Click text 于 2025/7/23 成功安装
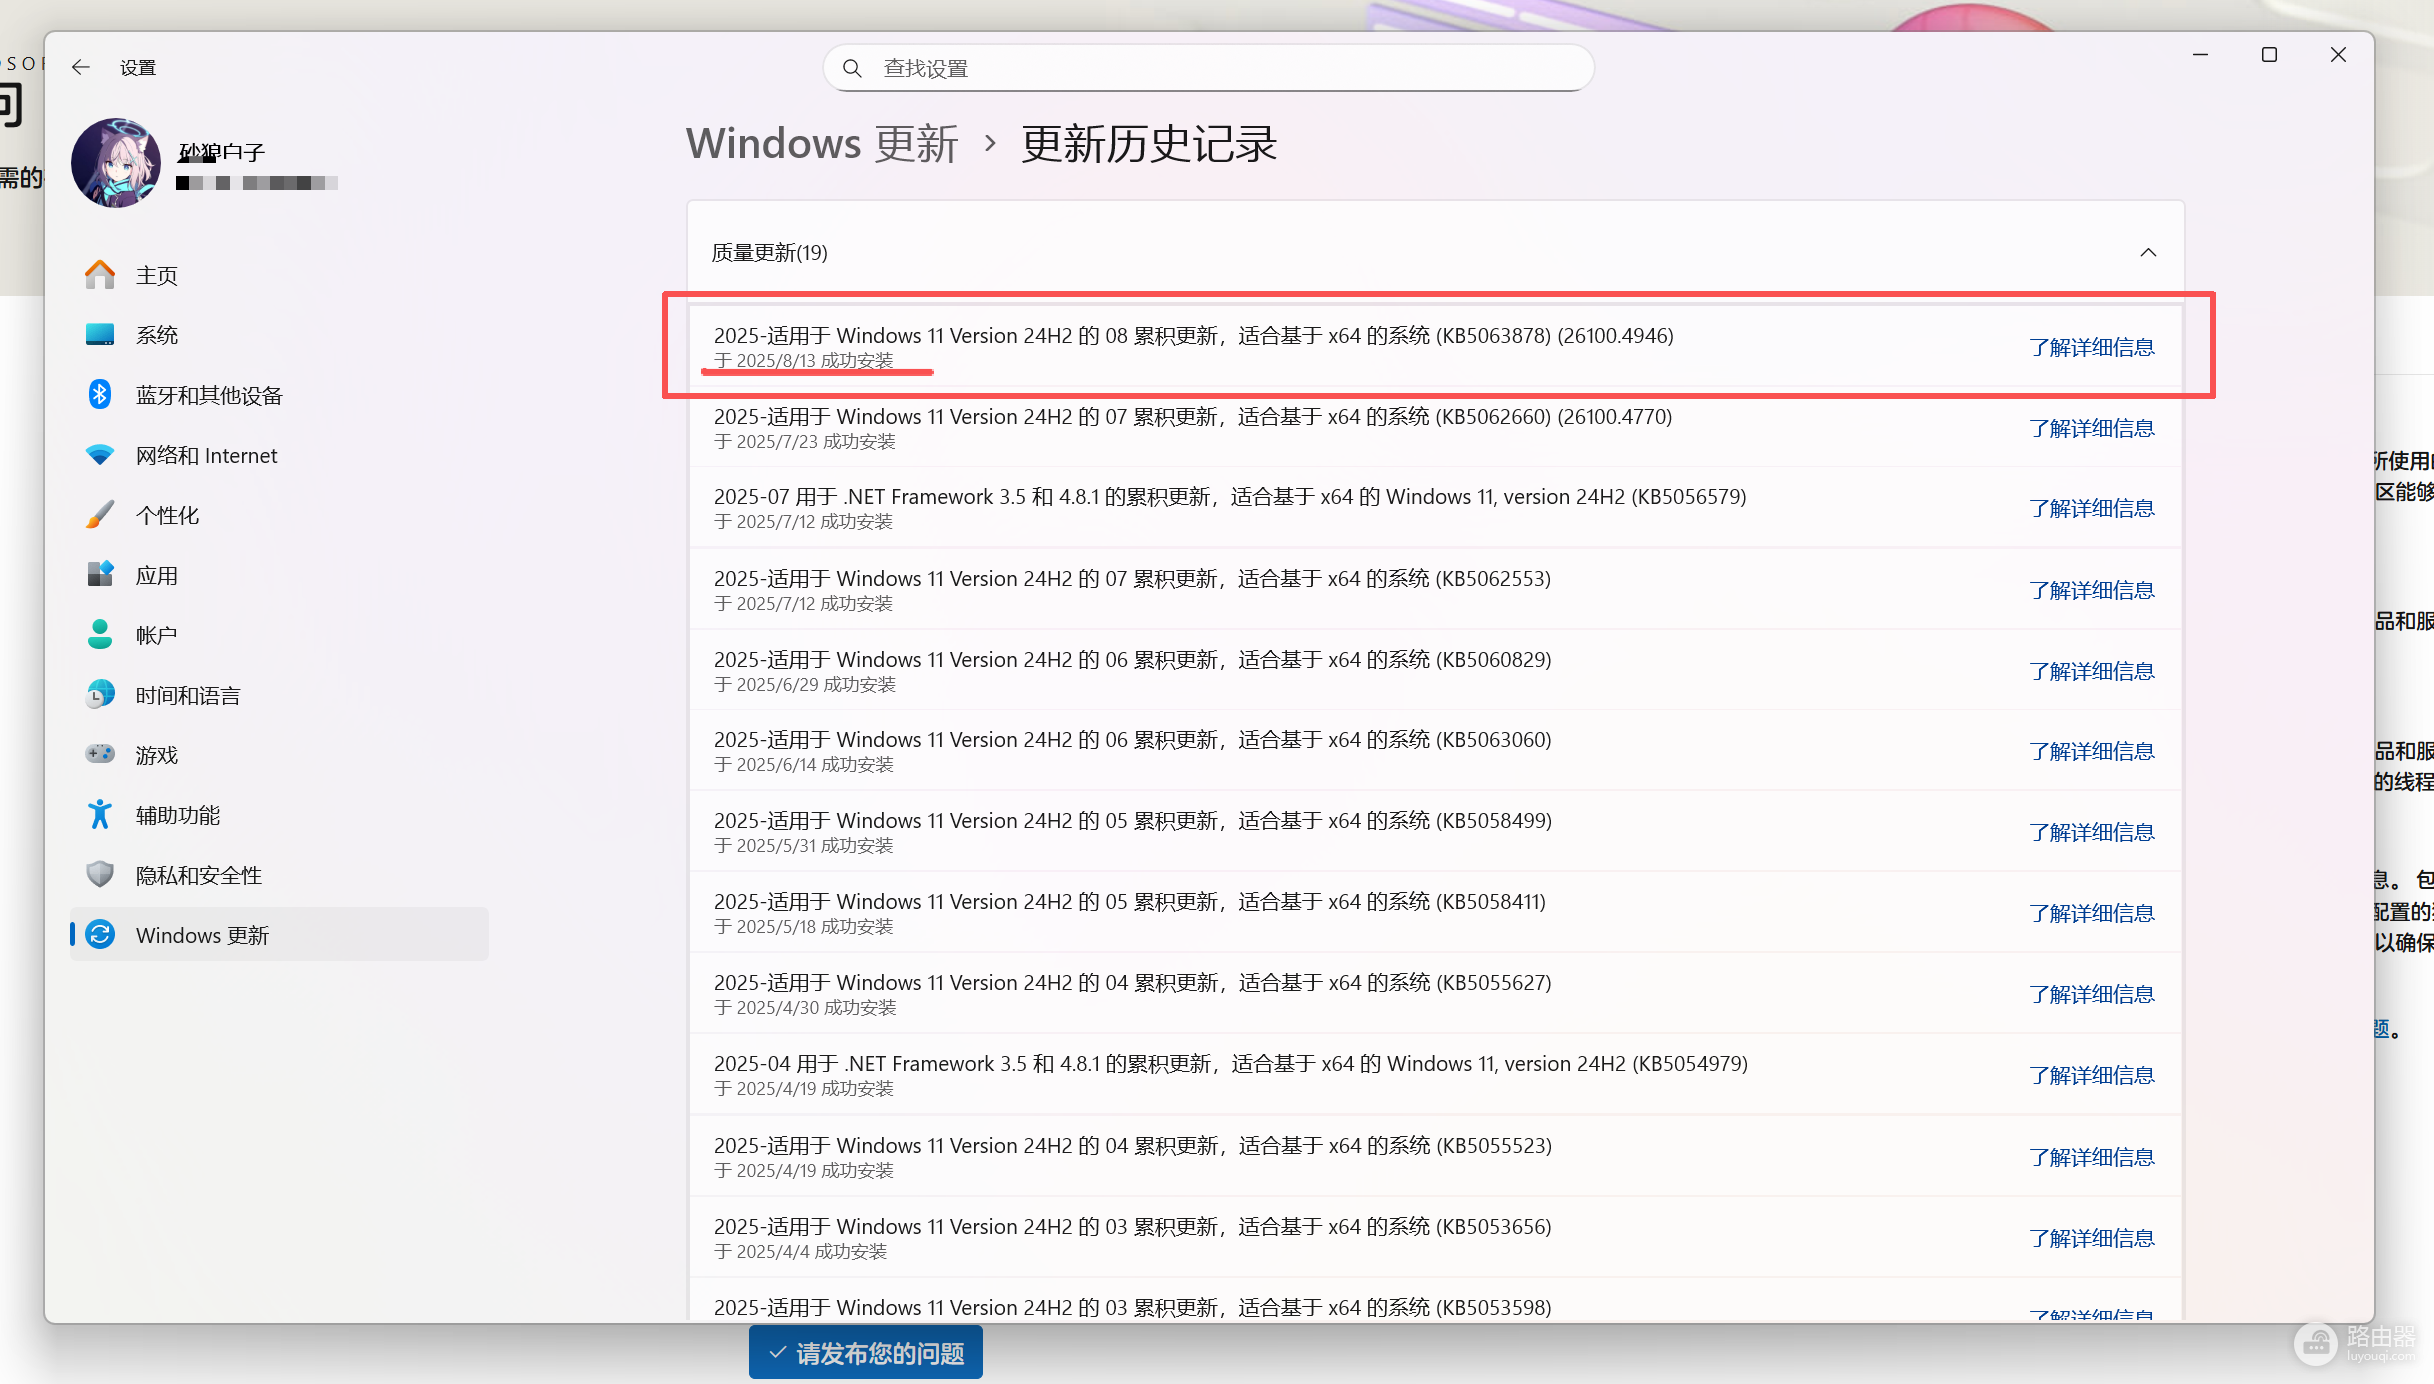 click(805, 442)
